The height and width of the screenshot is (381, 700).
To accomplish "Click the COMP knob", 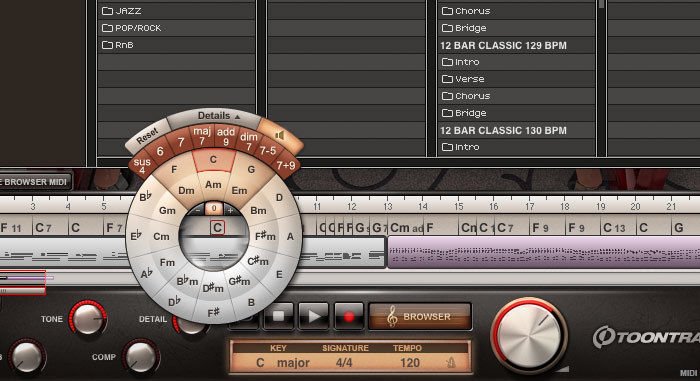I will point(141,356).
